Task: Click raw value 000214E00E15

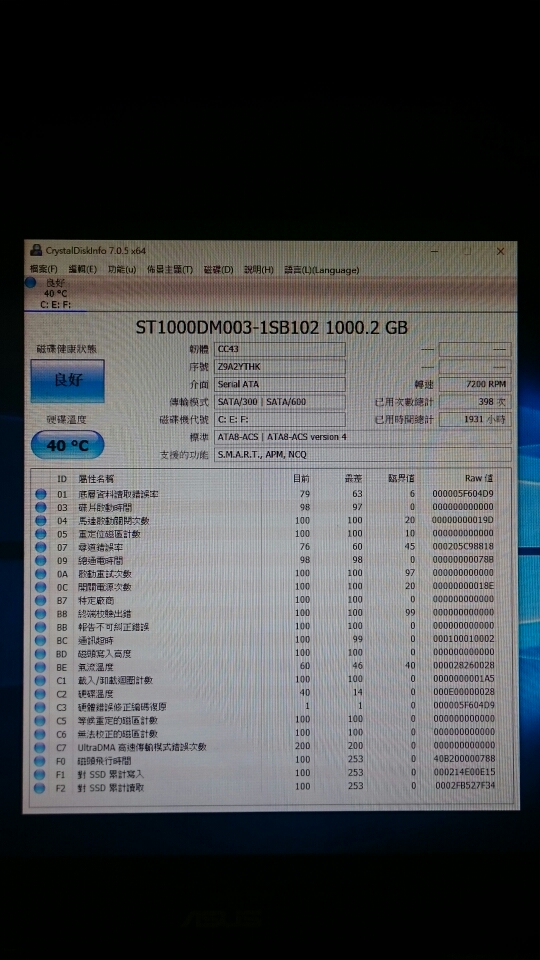Action: tap(463, 774)
